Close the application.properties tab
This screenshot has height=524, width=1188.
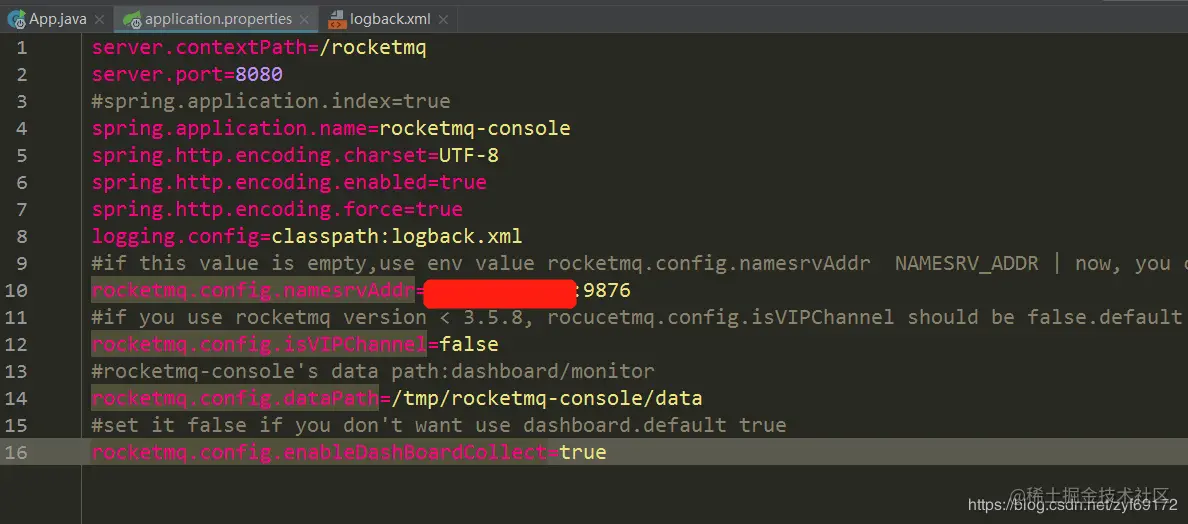click(304, 20)
